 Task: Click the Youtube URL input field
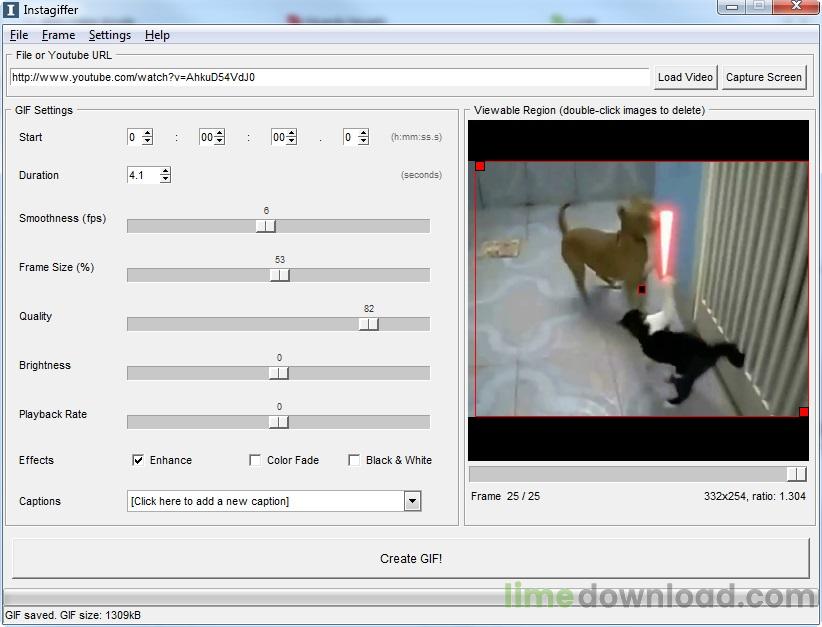point(329,77)
